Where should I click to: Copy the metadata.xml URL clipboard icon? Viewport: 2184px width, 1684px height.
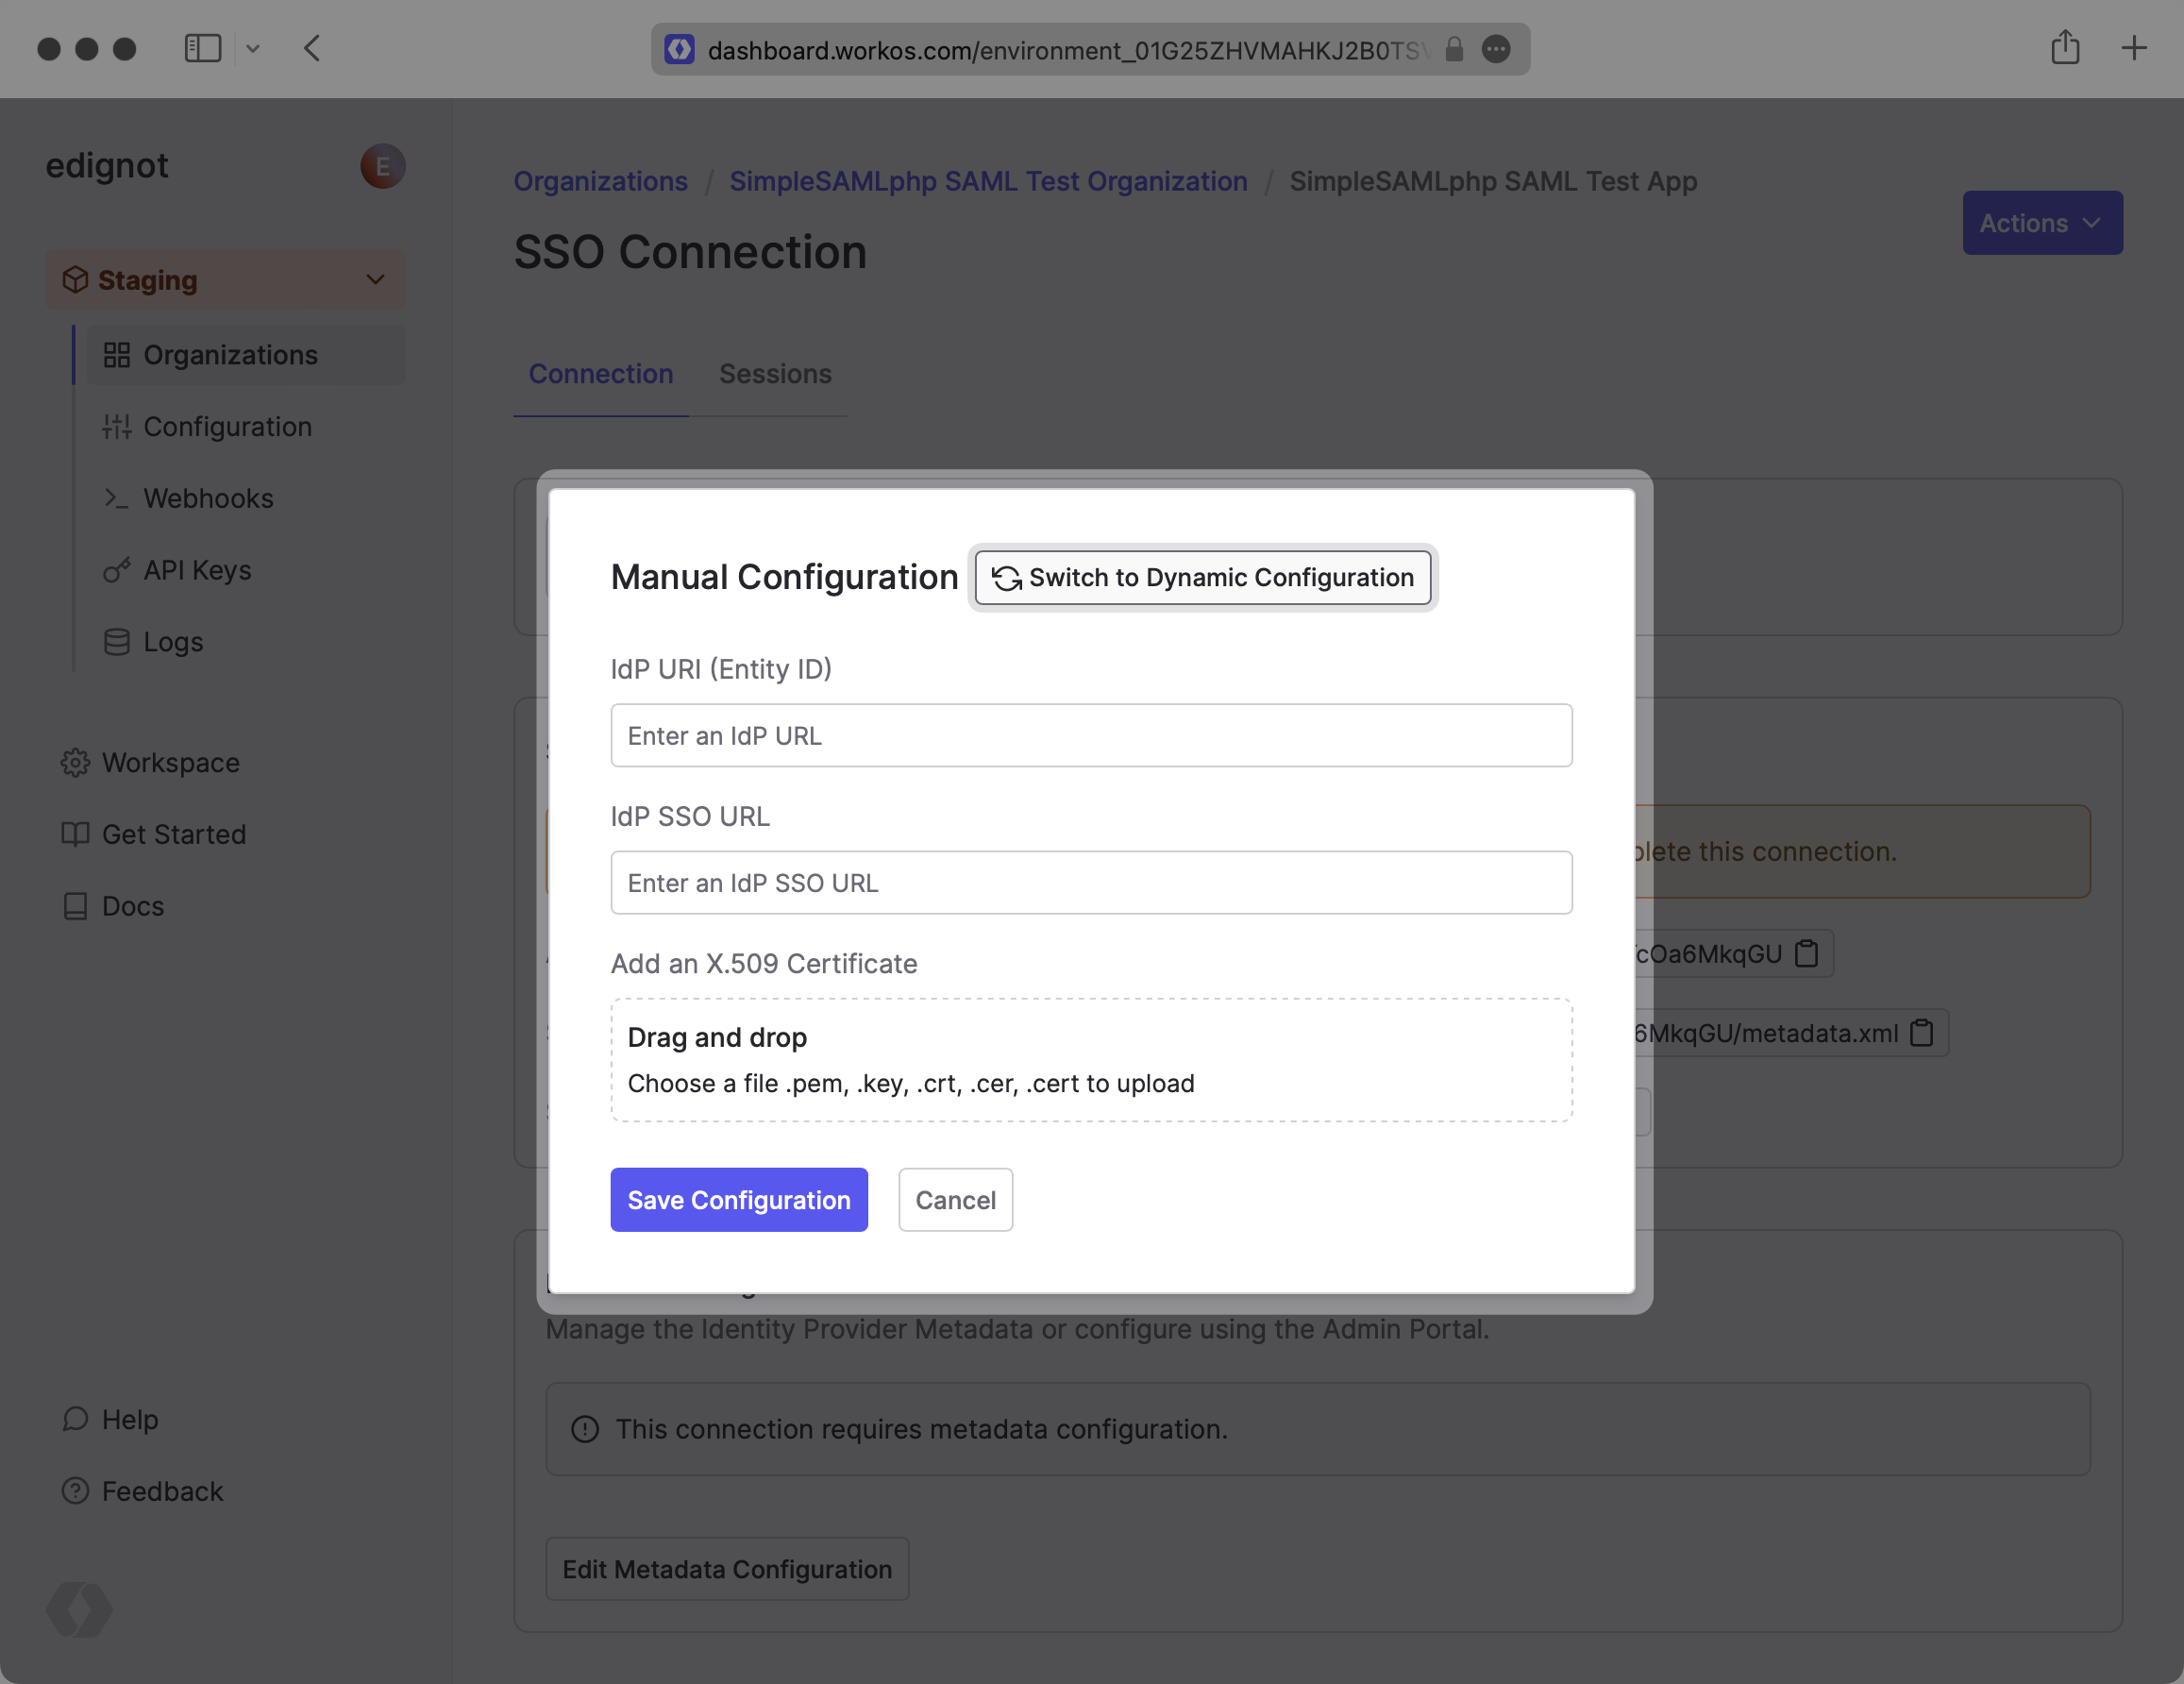[1921, 1033]
